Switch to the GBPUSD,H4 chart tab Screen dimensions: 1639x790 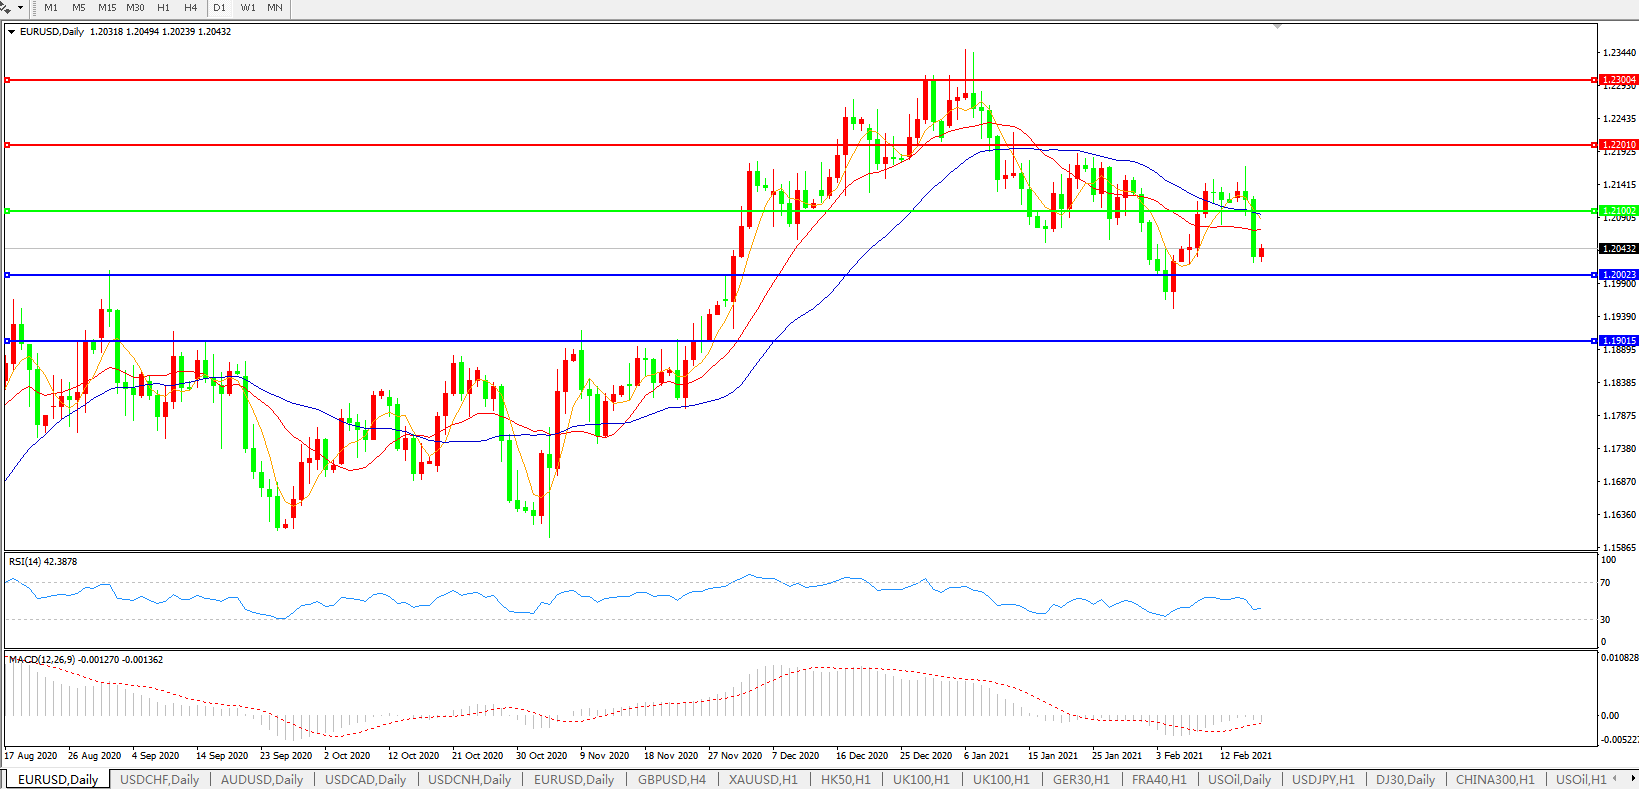671,780
